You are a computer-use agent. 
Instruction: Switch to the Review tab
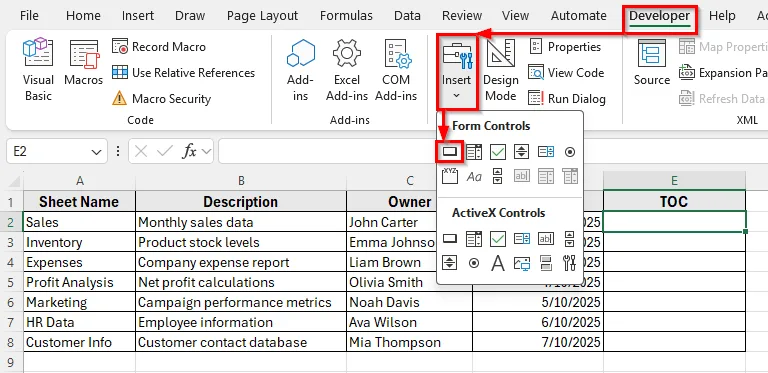(462, 16)
